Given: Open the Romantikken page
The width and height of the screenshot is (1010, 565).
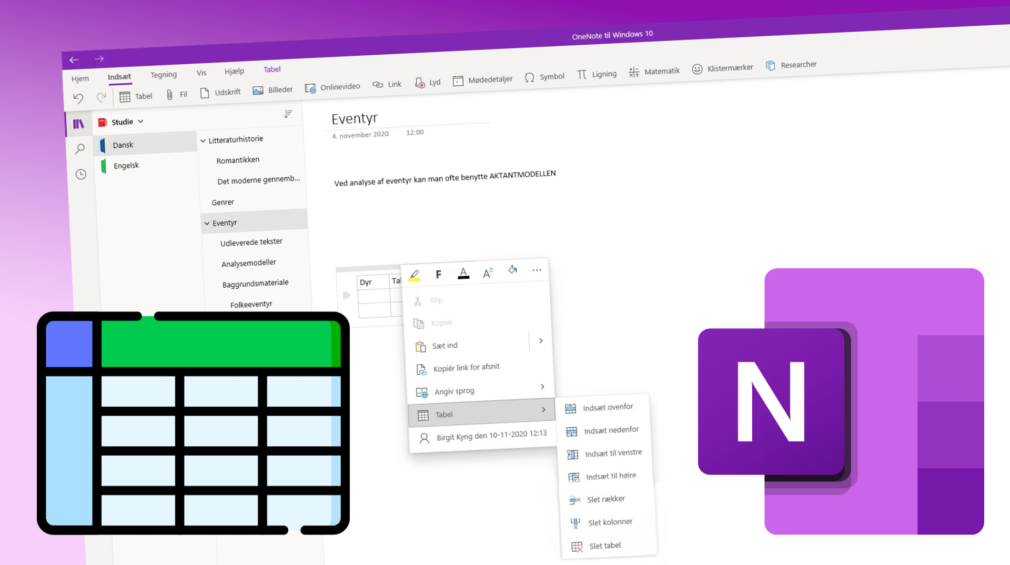Looking at the screenshot, I should click(x=238, y=160).
